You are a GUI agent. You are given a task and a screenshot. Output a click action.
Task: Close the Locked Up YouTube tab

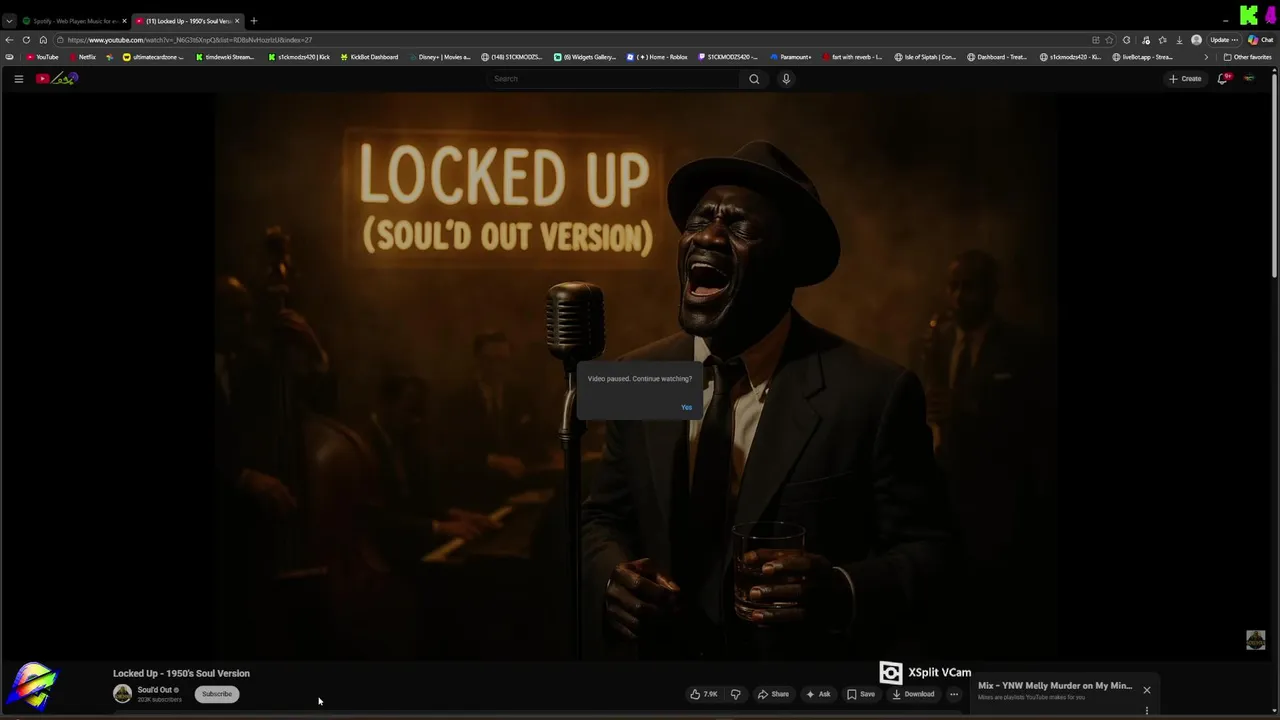click(237, 21)
